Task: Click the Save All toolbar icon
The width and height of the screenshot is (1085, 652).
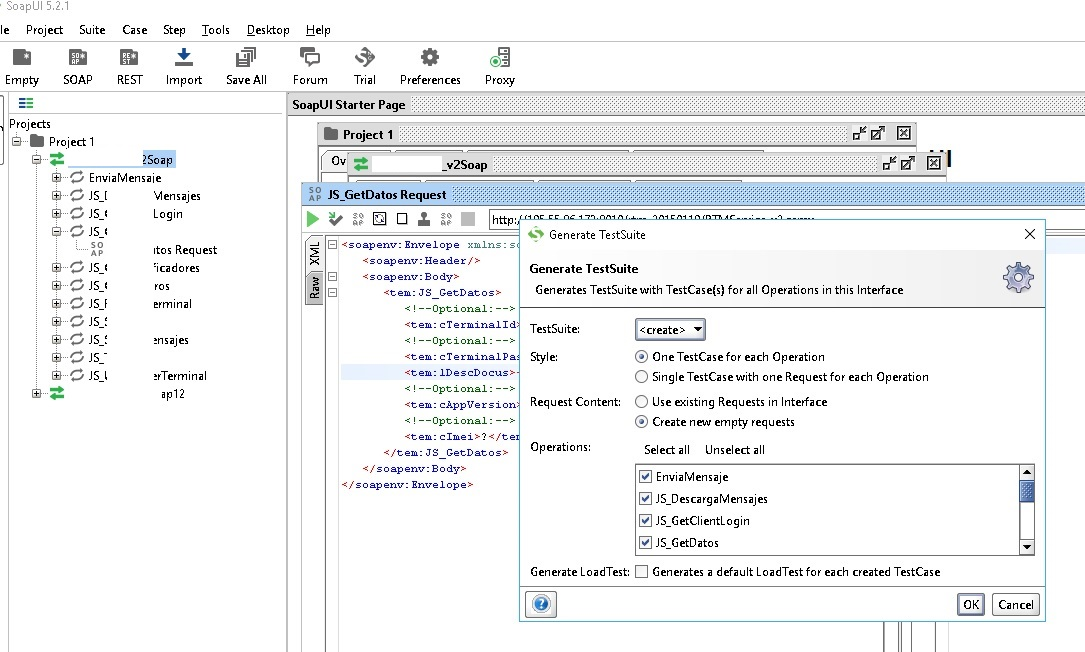Action: point(245,58)
